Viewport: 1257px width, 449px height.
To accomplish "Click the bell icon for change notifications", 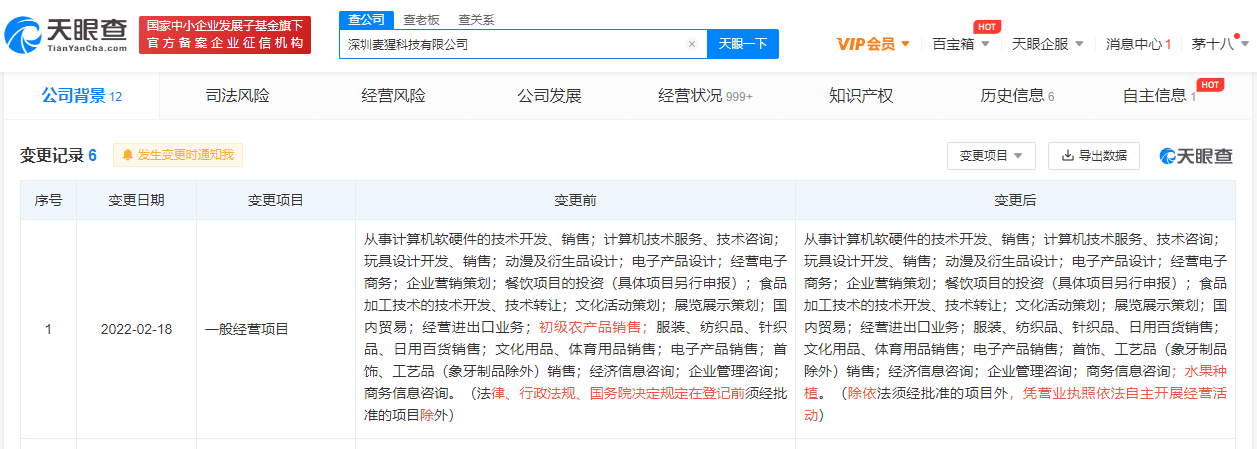I will click(x=127, y=155).
